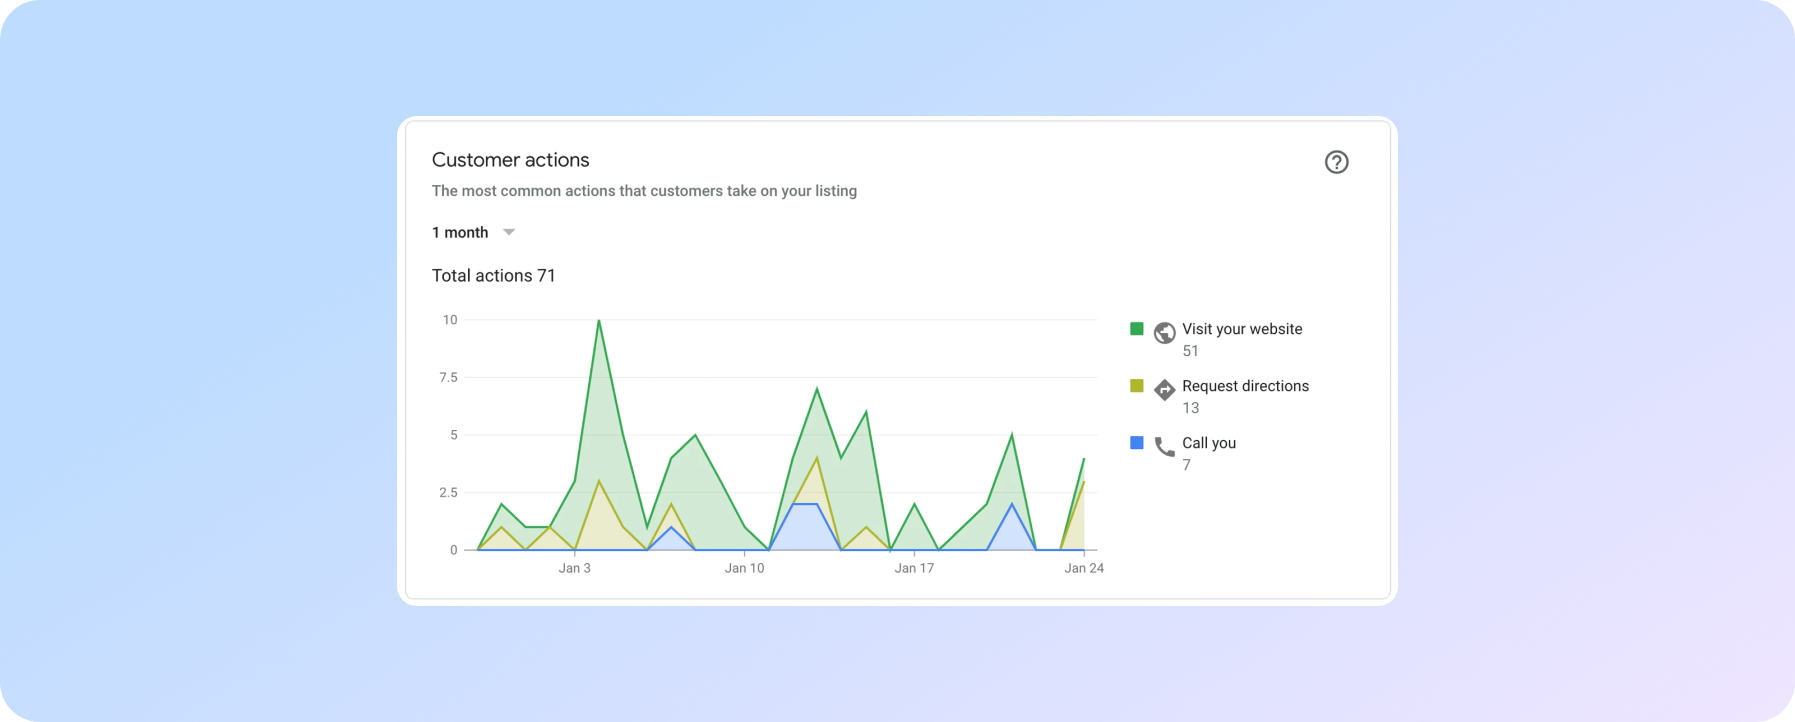Click the 13 direction requests count
The image size is (1795, 722).
click(1190, 408)
